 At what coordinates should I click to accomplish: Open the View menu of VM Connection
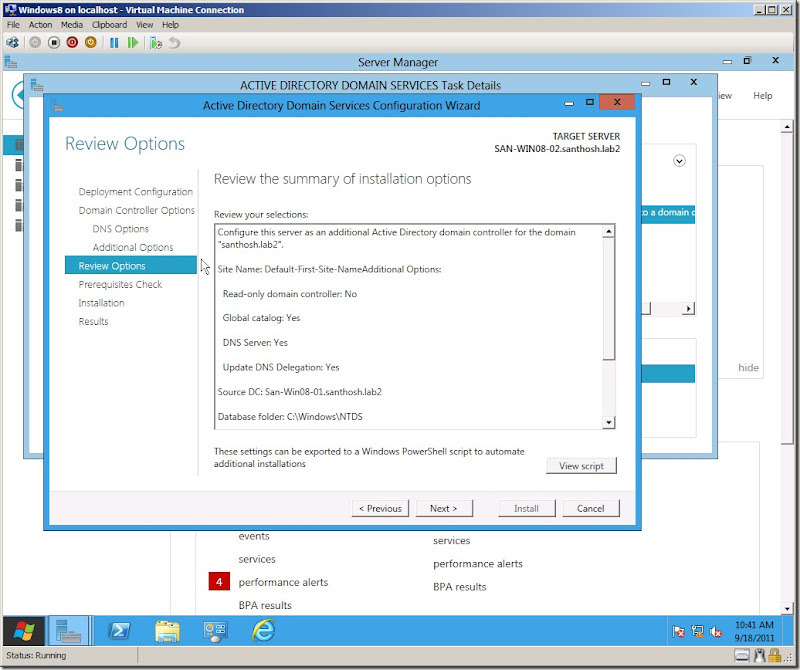(x=144, y=24)
